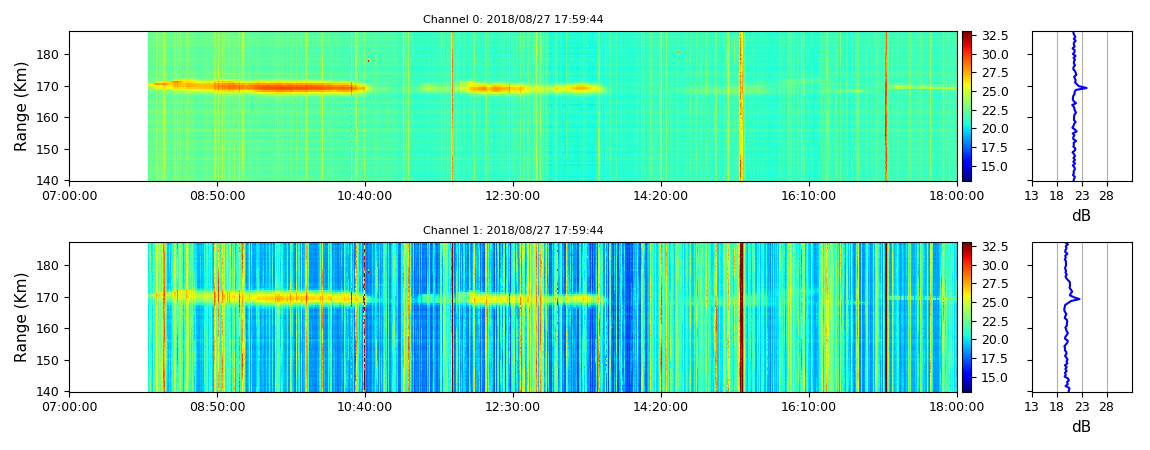Click the Channel 0 colorbar
1150x450 pixels.
coord(967,106)
